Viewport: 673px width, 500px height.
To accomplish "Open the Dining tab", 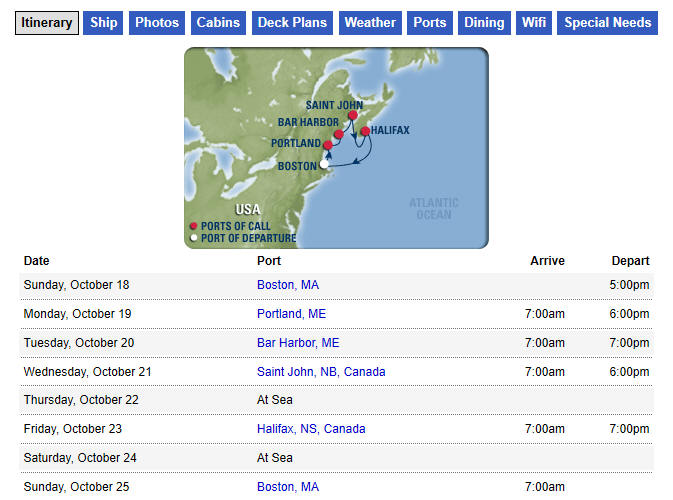I will [484, 23].
